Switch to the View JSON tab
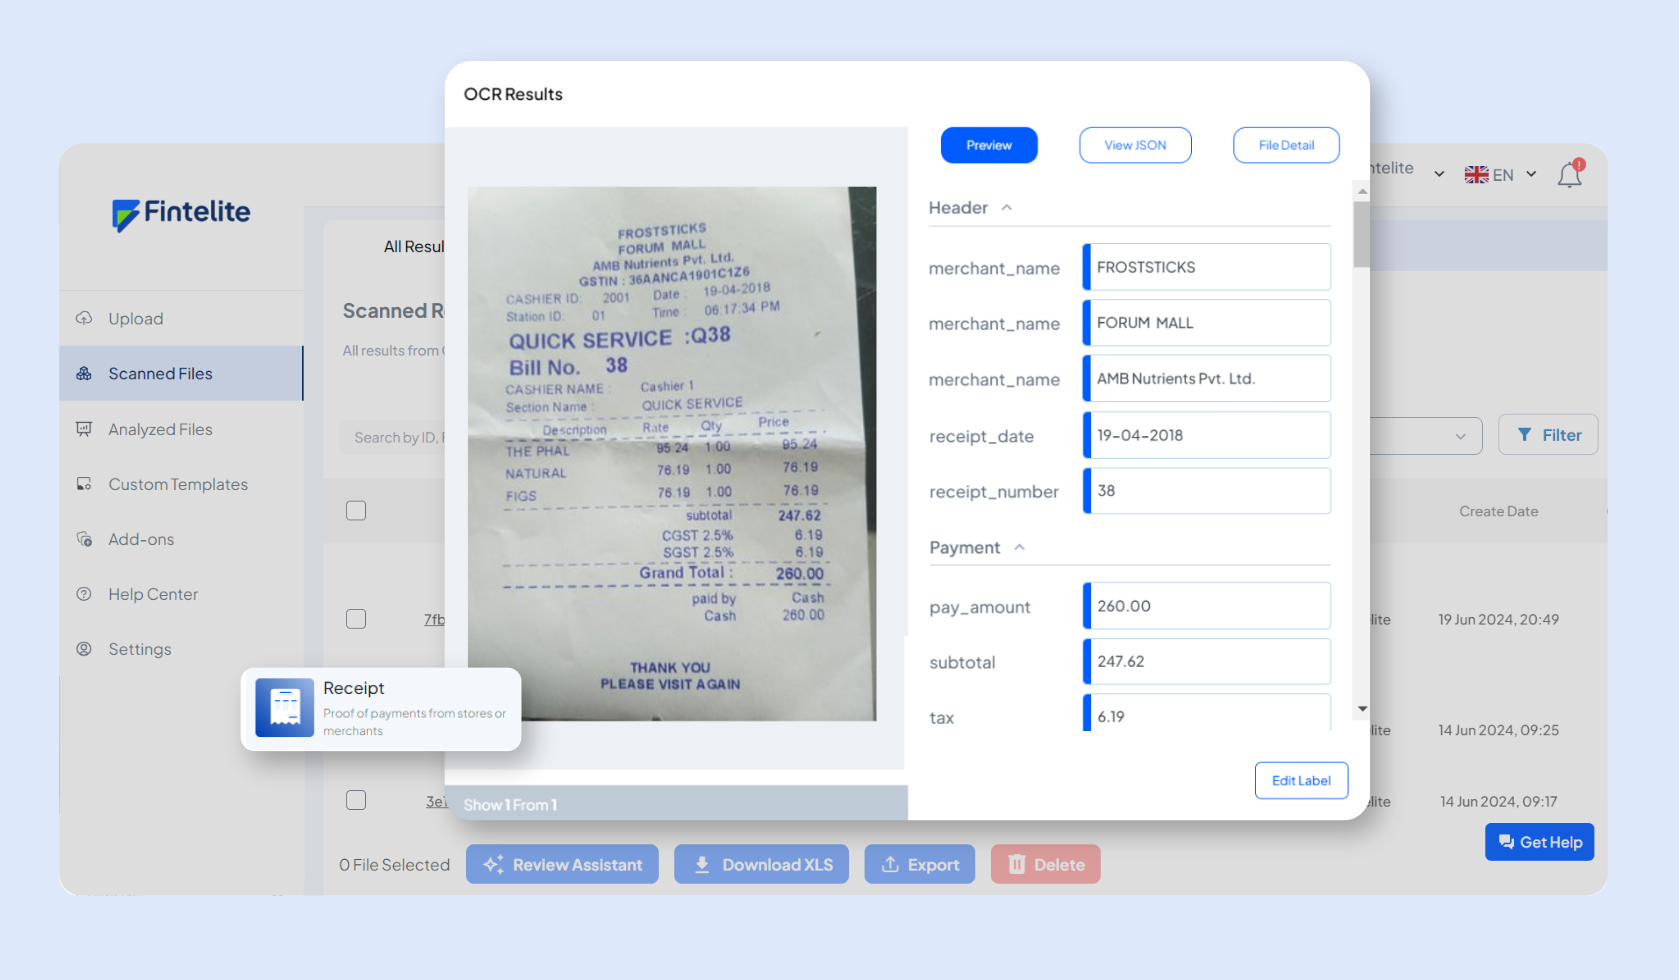1679x980 pixels. tap(1135, 145)
